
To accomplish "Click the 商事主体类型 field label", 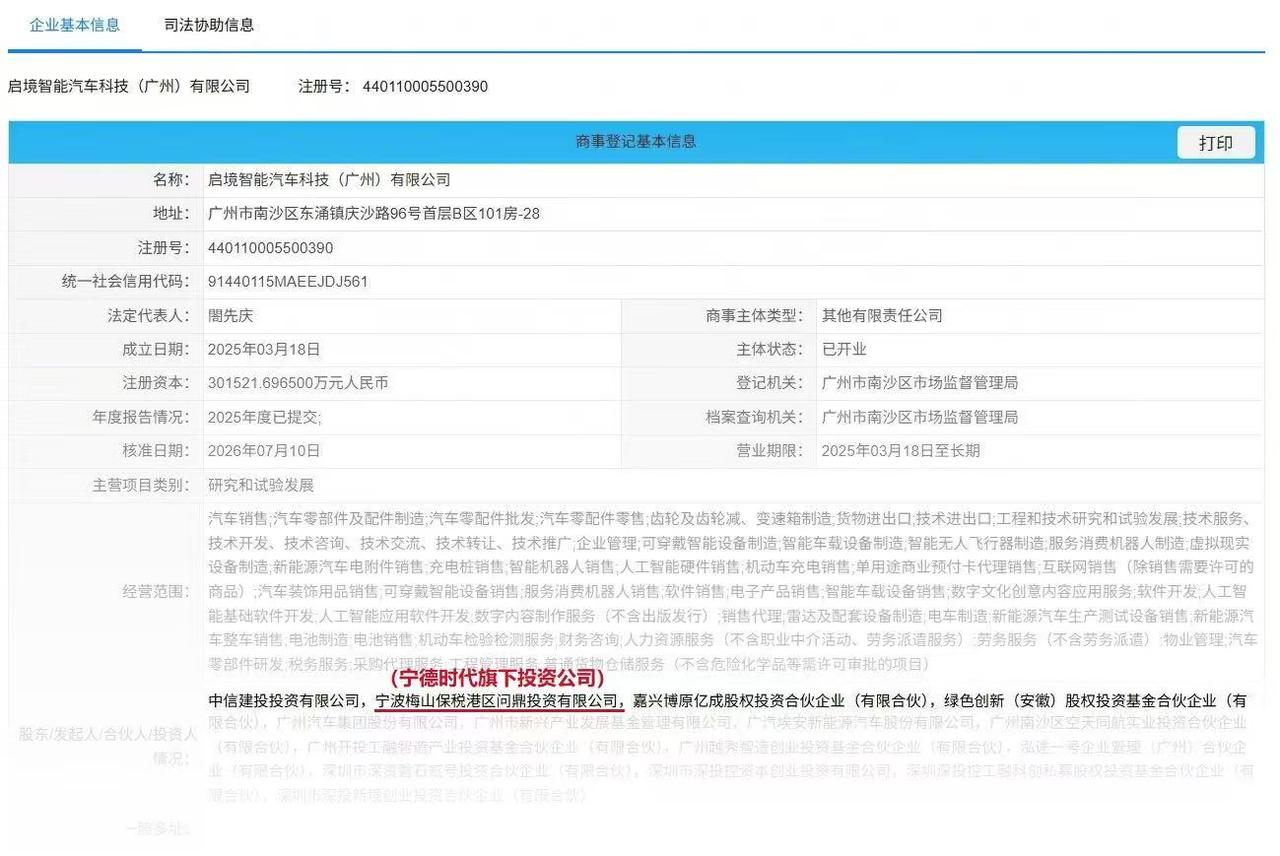I will click(754, 316).
